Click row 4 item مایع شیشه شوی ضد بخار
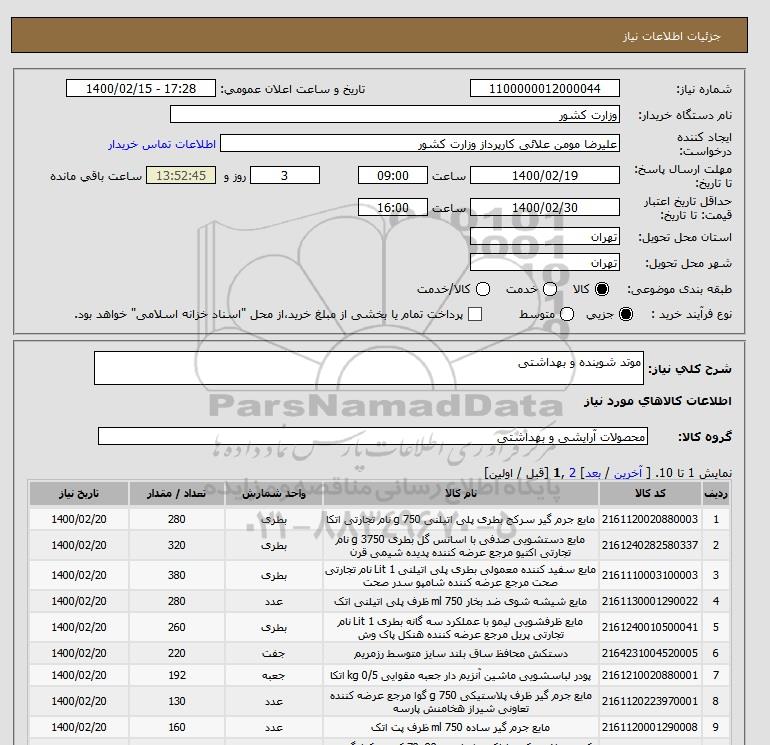The height and width of the screenshot is (745, 770). [x=461, y=602]
